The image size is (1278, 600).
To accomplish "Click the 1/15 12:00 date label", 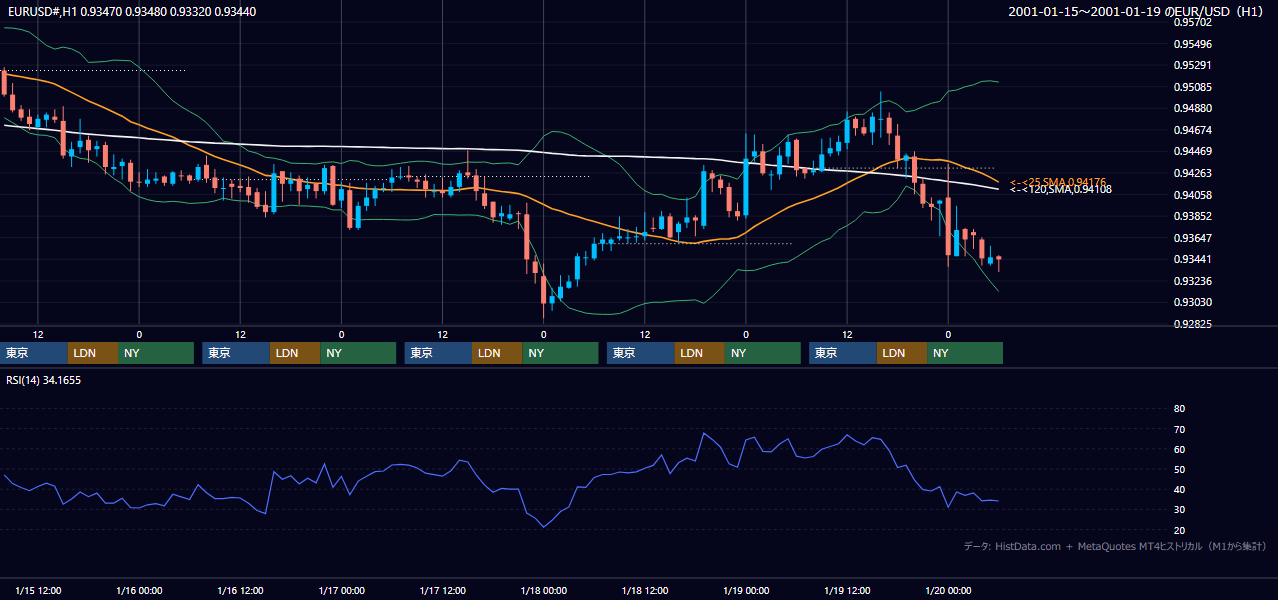I will coord(40,591).
